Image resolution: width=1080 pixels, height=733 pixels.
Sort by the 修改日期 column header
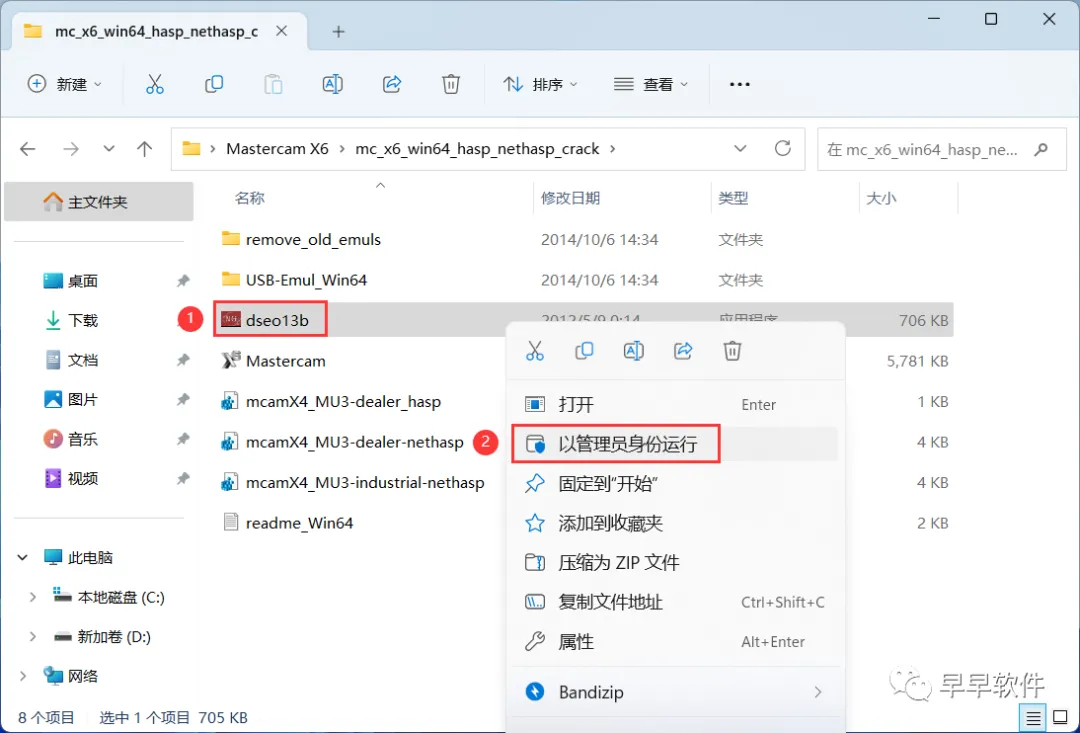point(570,198)
